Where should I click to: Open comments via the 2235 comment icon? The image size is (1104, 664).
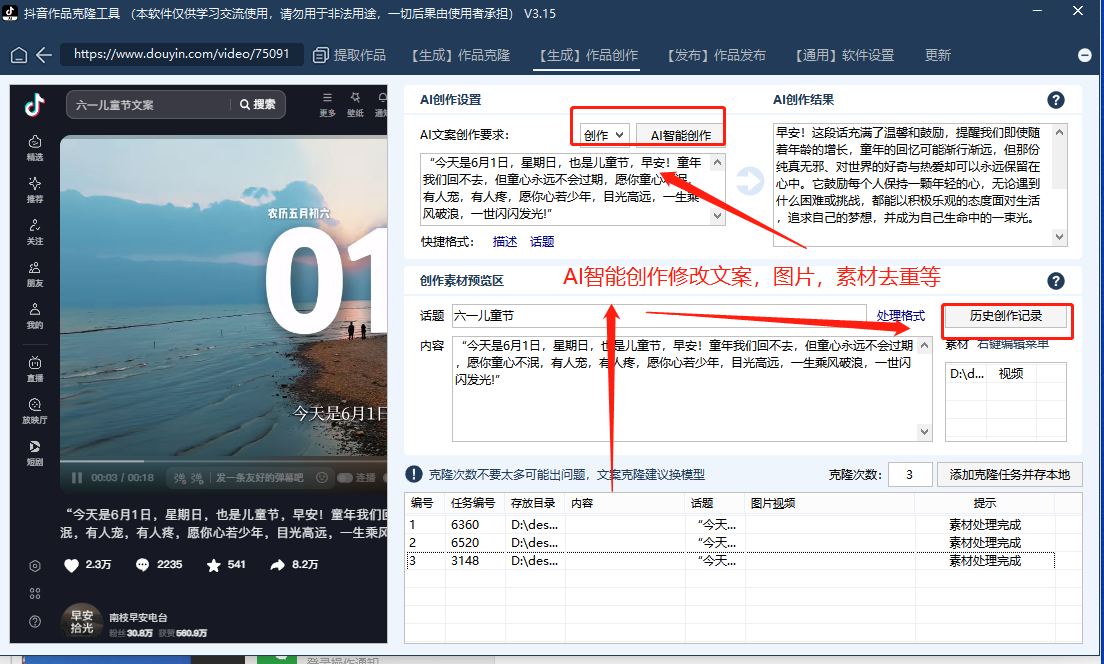pyautogui.click(x=142, y=564)
